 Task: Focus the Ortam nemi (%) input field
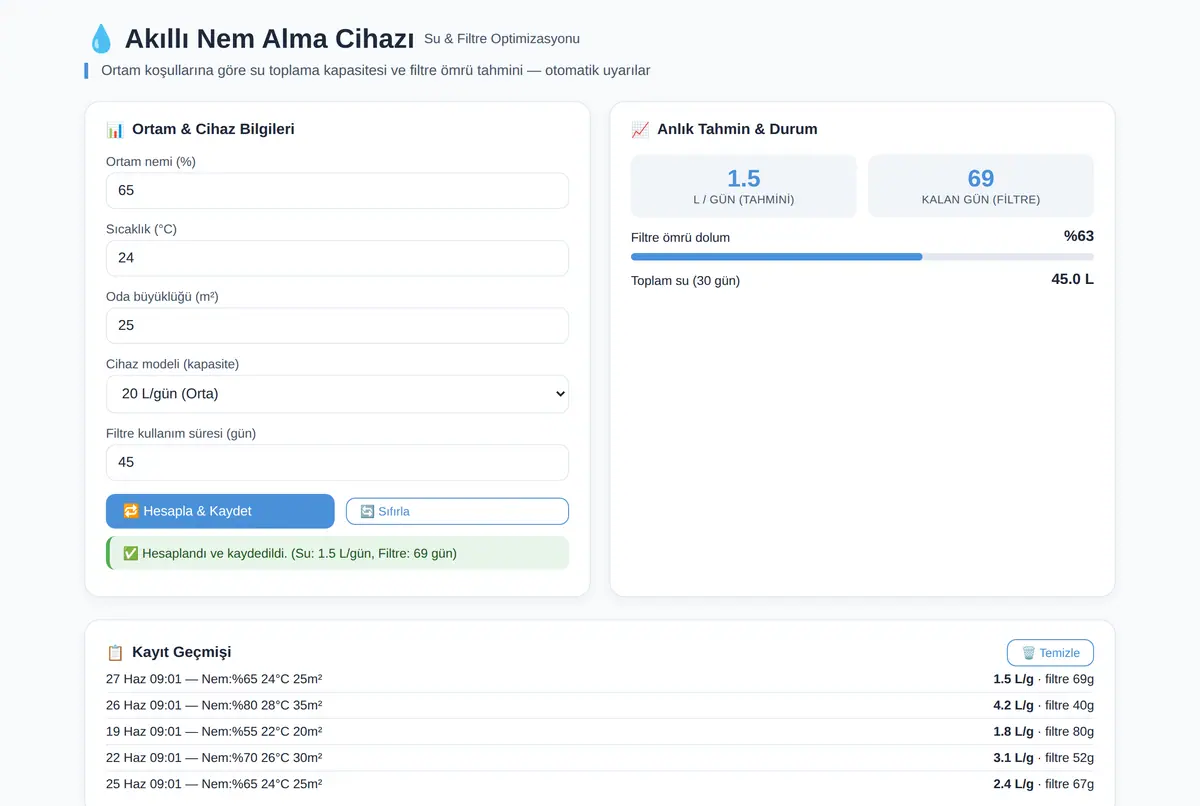(x=337, y=190)
